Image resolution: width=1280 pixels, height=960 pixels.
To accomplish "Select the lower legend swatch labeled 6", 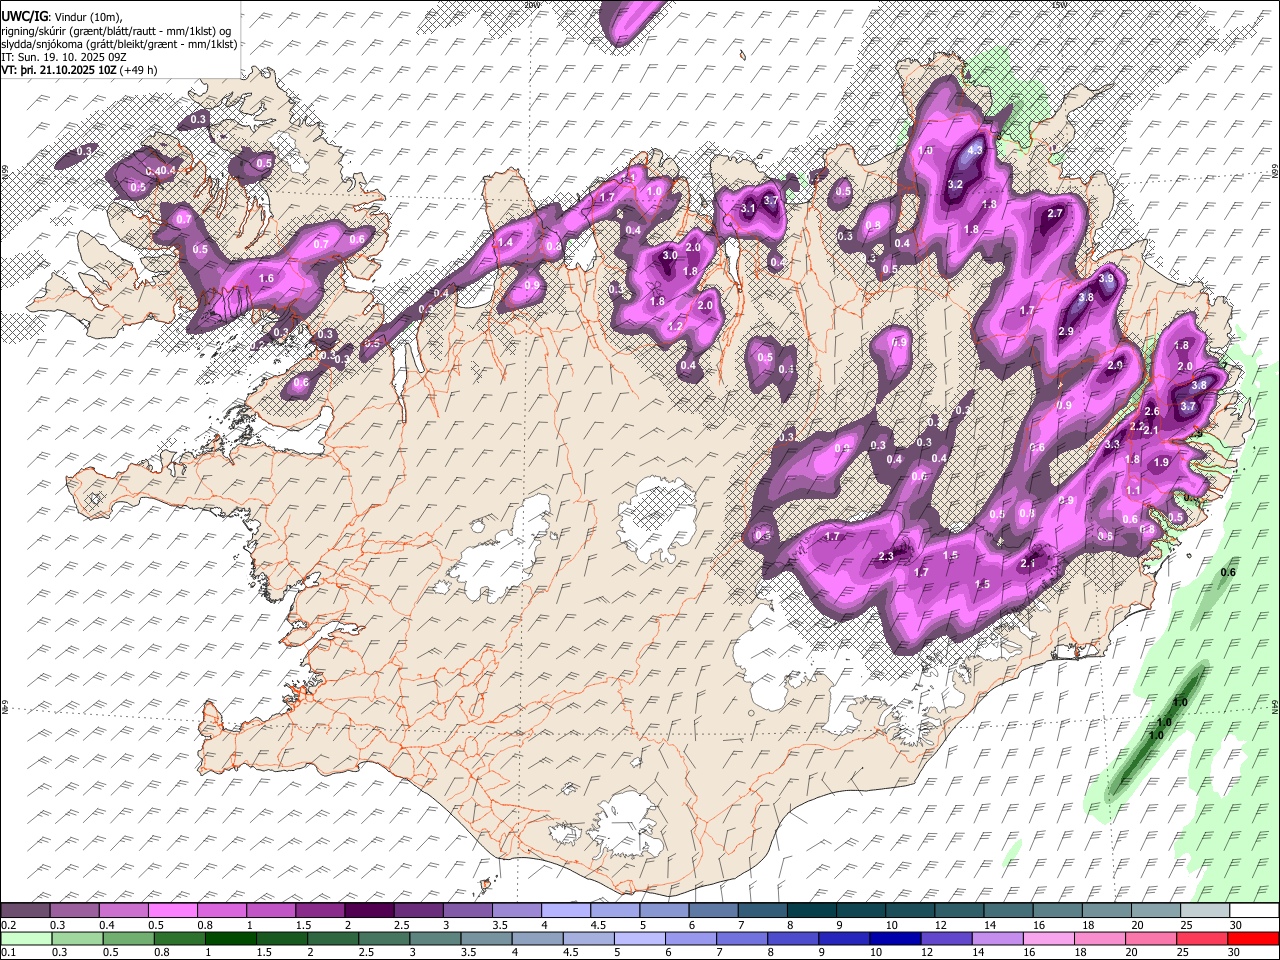I will point(689,938).
